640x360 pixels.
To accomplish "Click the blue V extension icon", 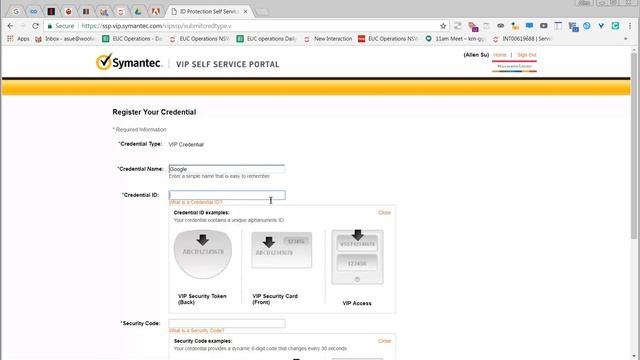I will pos(601,26).
